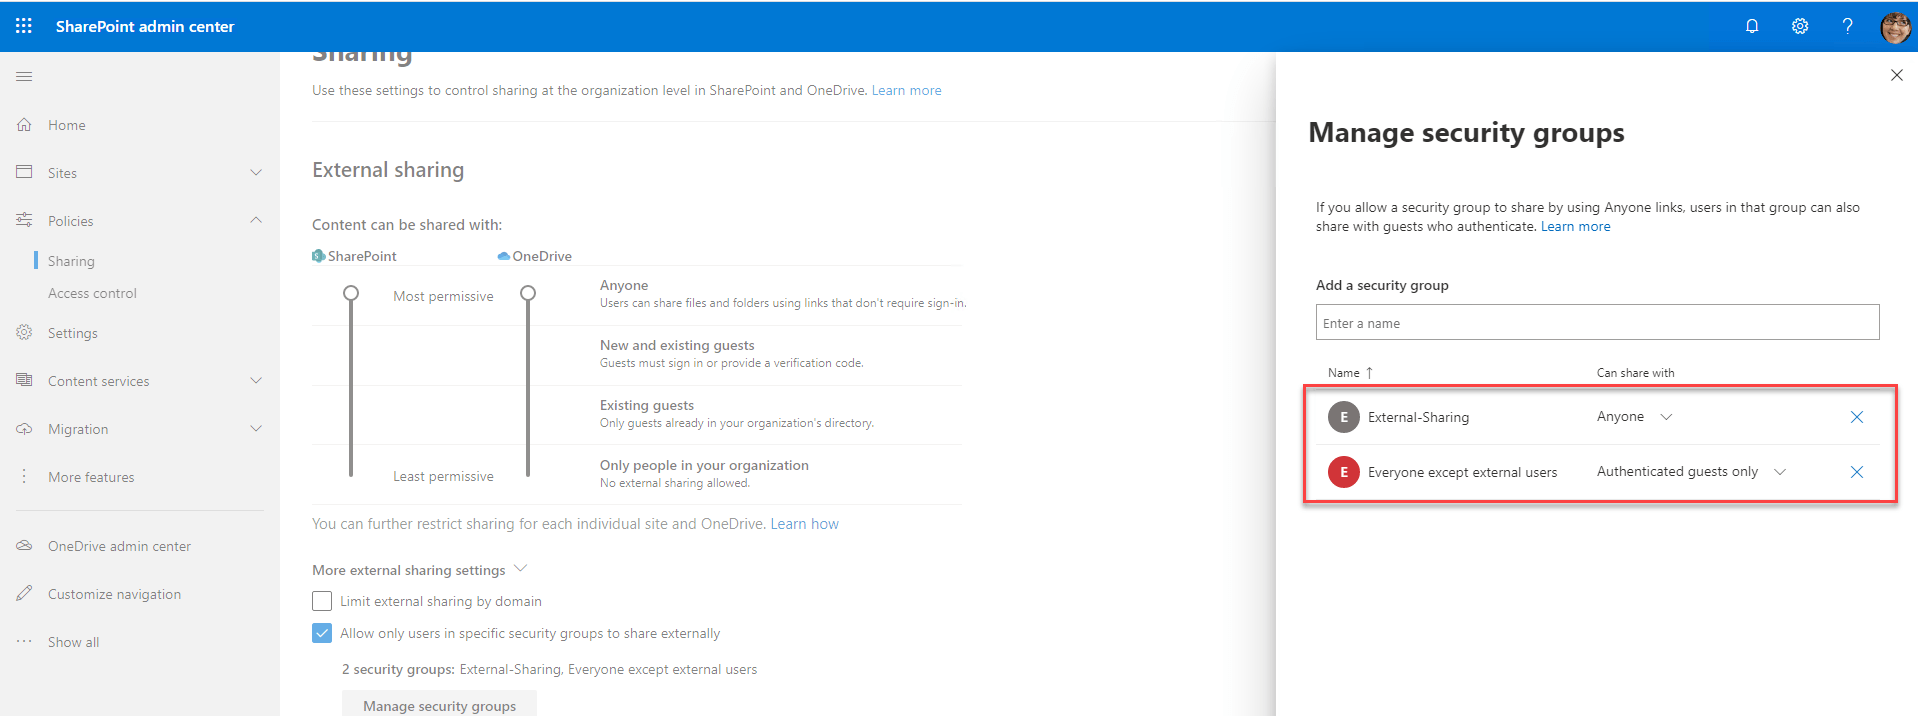Expand the Migration chevron
This screenshot has height=716, width=1918.
[x=256, y=428]
